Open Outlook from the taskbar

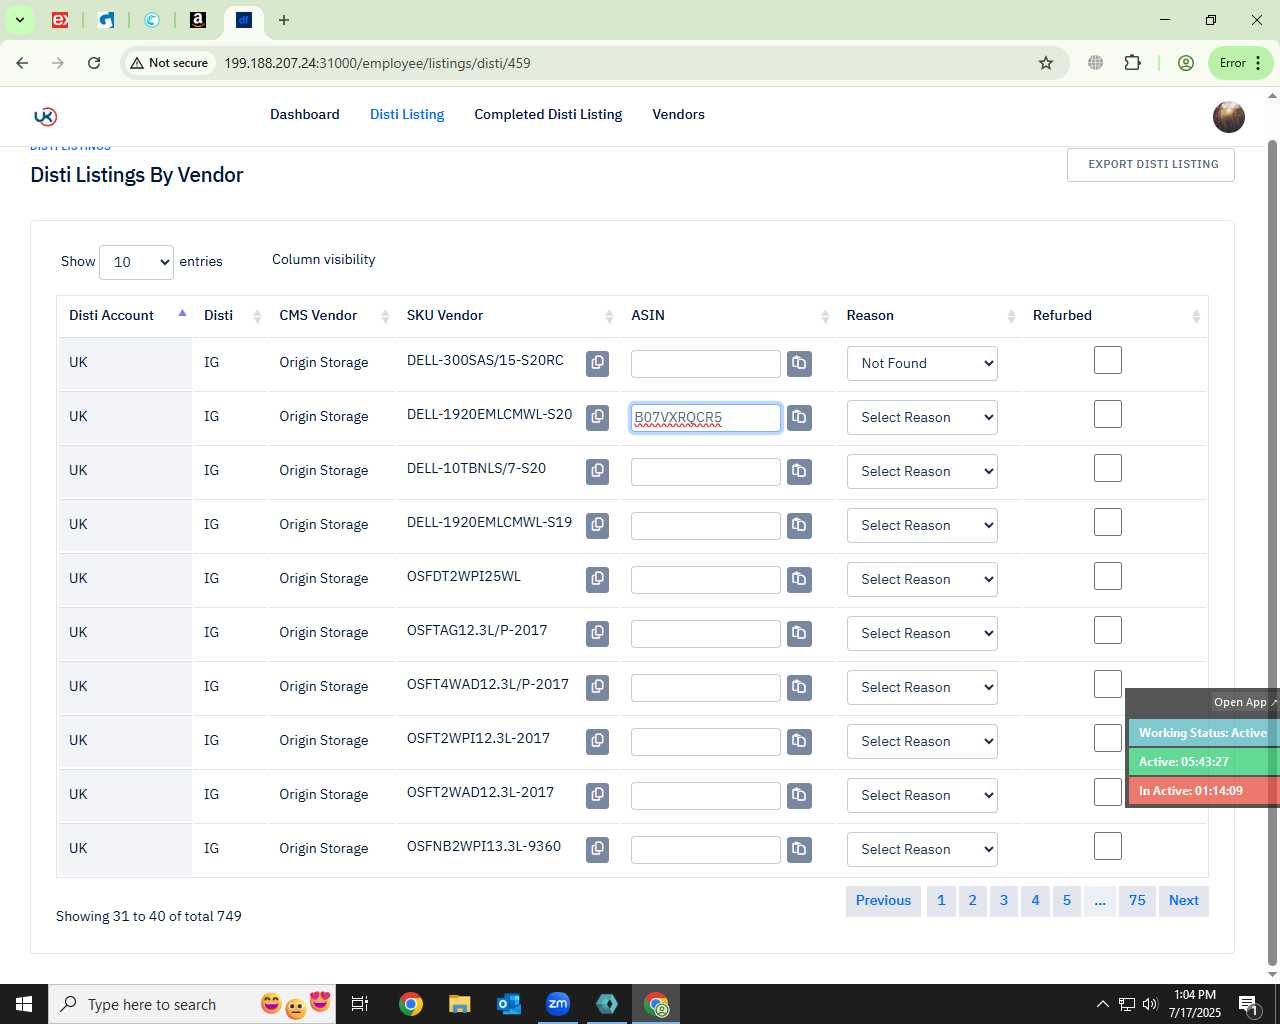click(508, 1004)
